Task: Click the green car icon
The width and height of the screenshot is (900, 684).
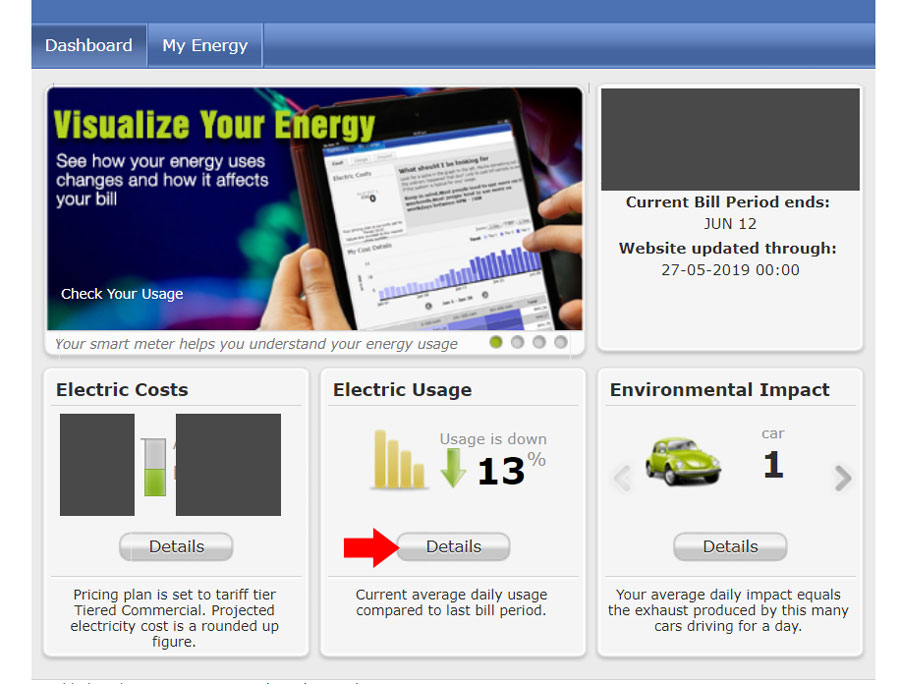Action: point(682,462)
